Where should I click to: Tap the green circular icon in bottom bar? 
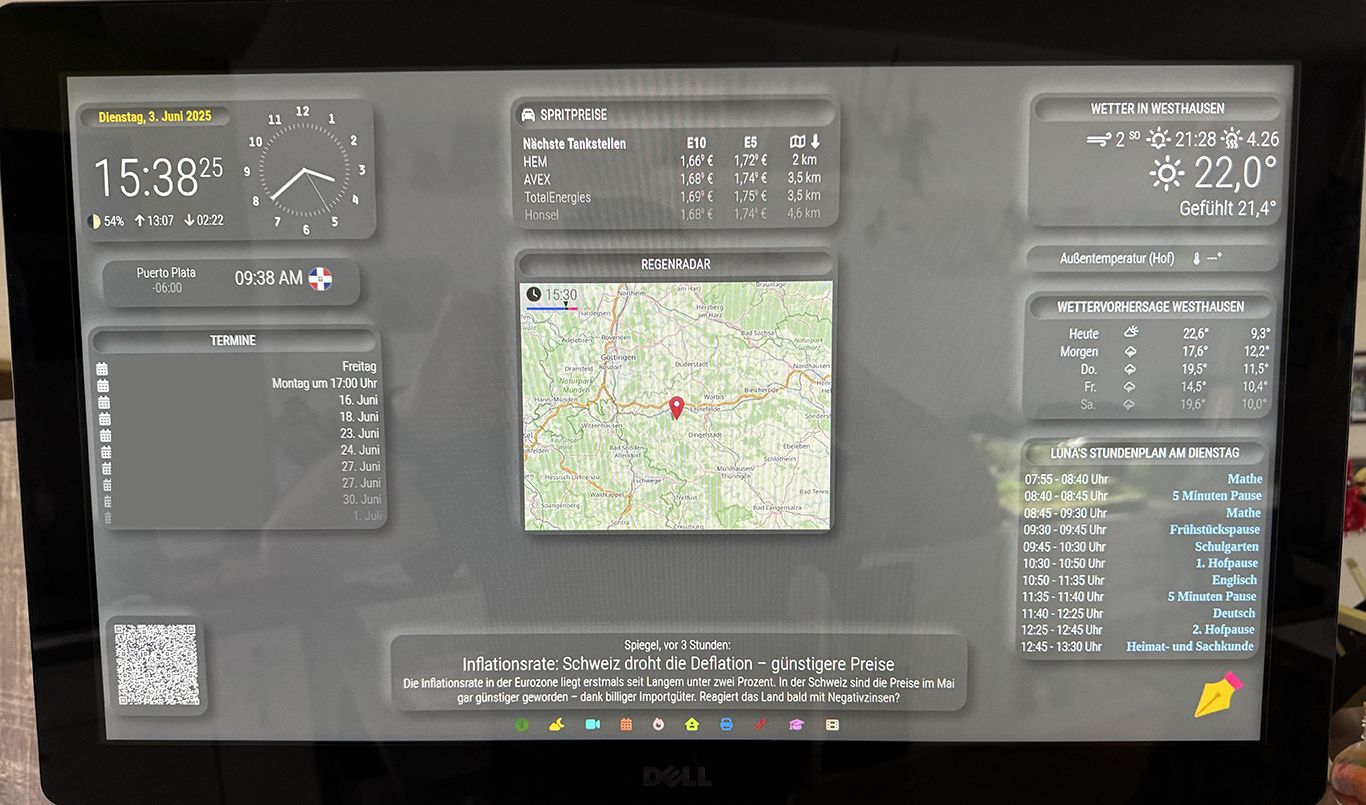[522, 724]
